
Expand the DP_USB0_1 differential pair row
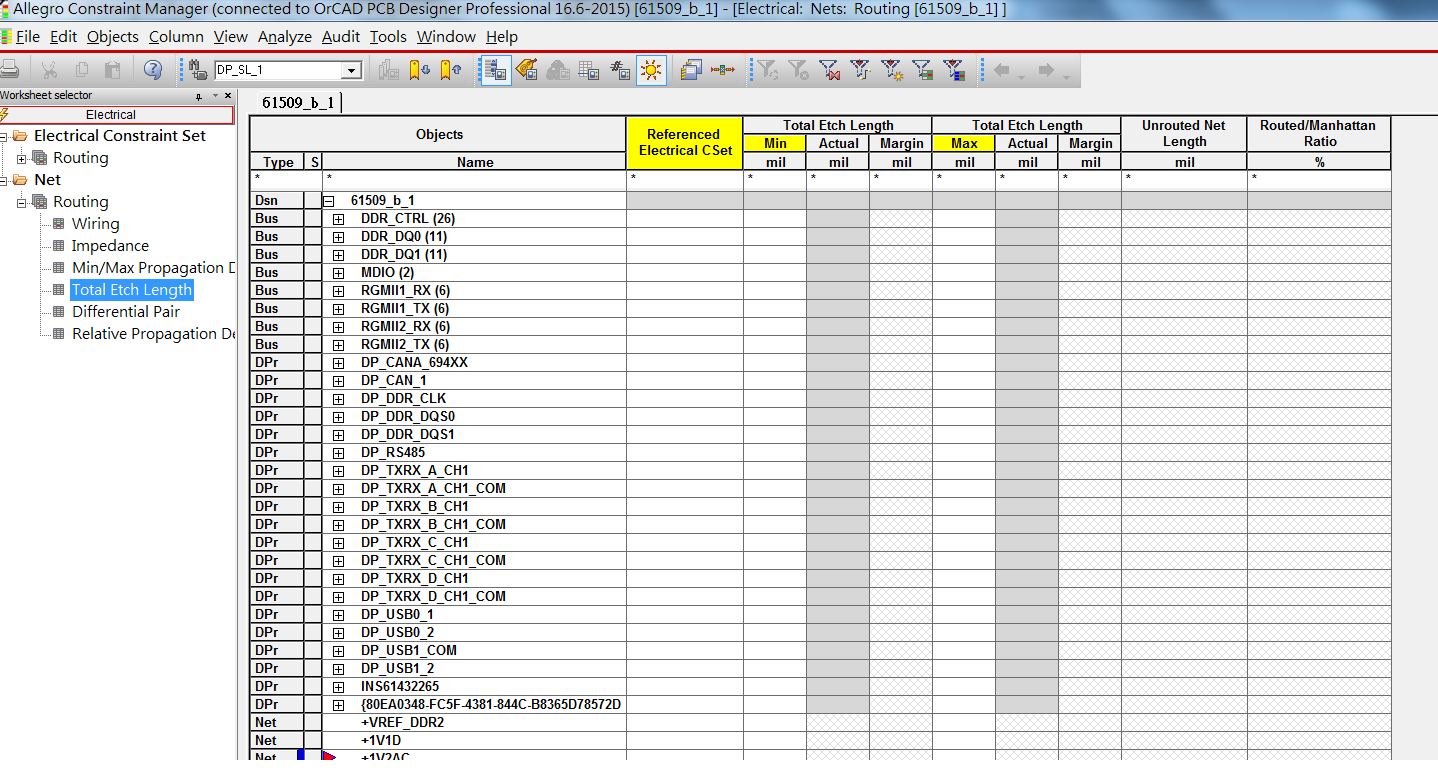coord(338,615)
